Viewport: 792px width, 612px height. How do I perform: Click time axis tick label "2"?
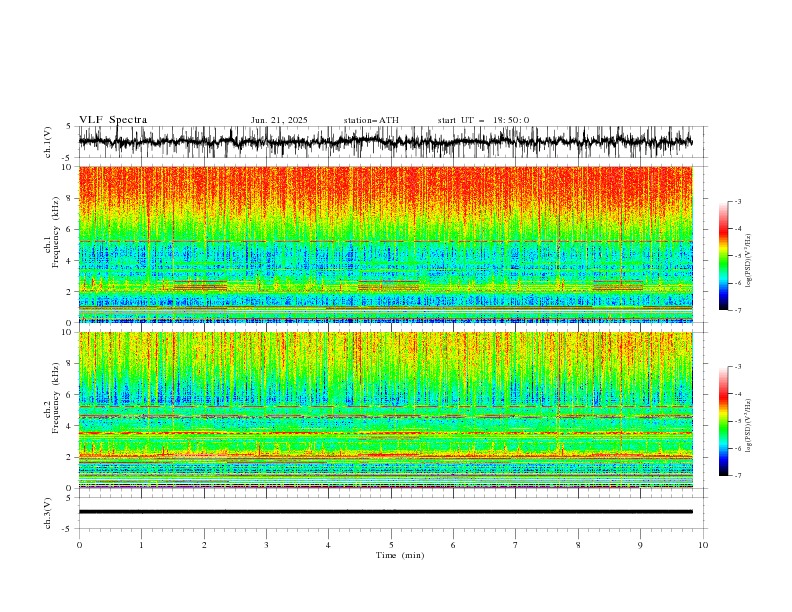coord(204,545)
